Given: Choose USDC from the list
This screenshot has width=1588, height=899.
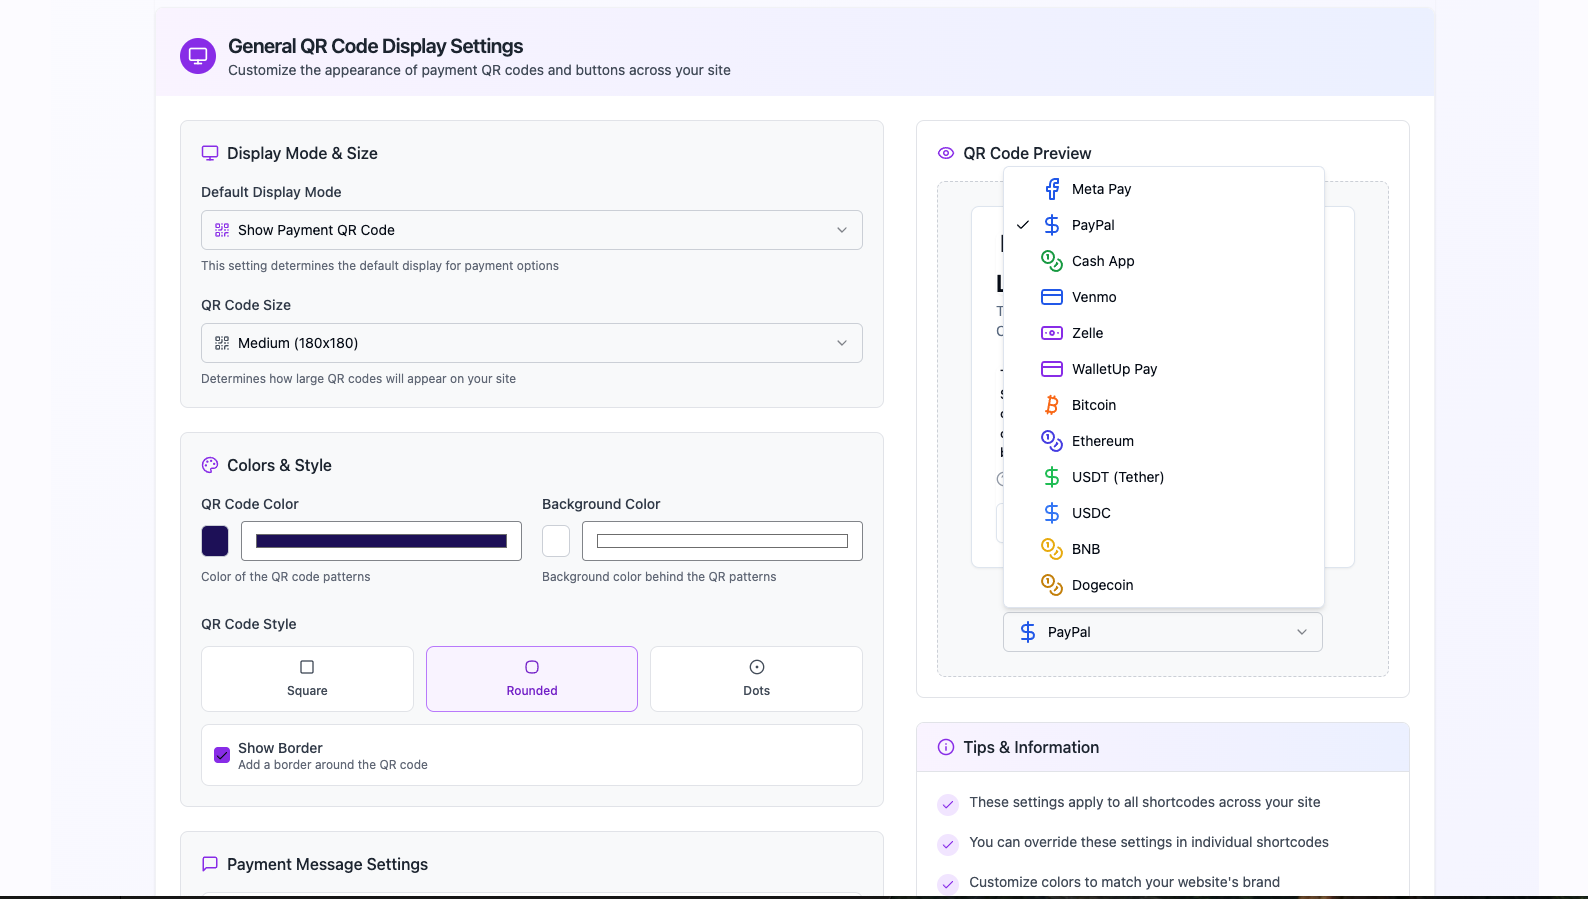Looking at the screenshot, I should pos(1164,513).
